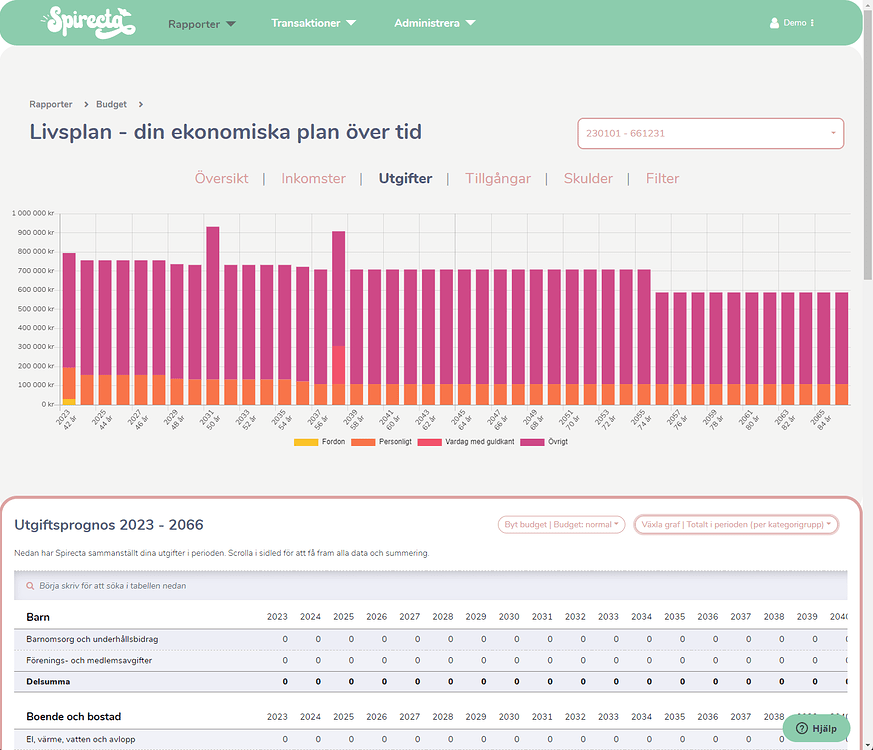Open the Byt budget dropdown
873x750 pixels.
pos(561,524)
